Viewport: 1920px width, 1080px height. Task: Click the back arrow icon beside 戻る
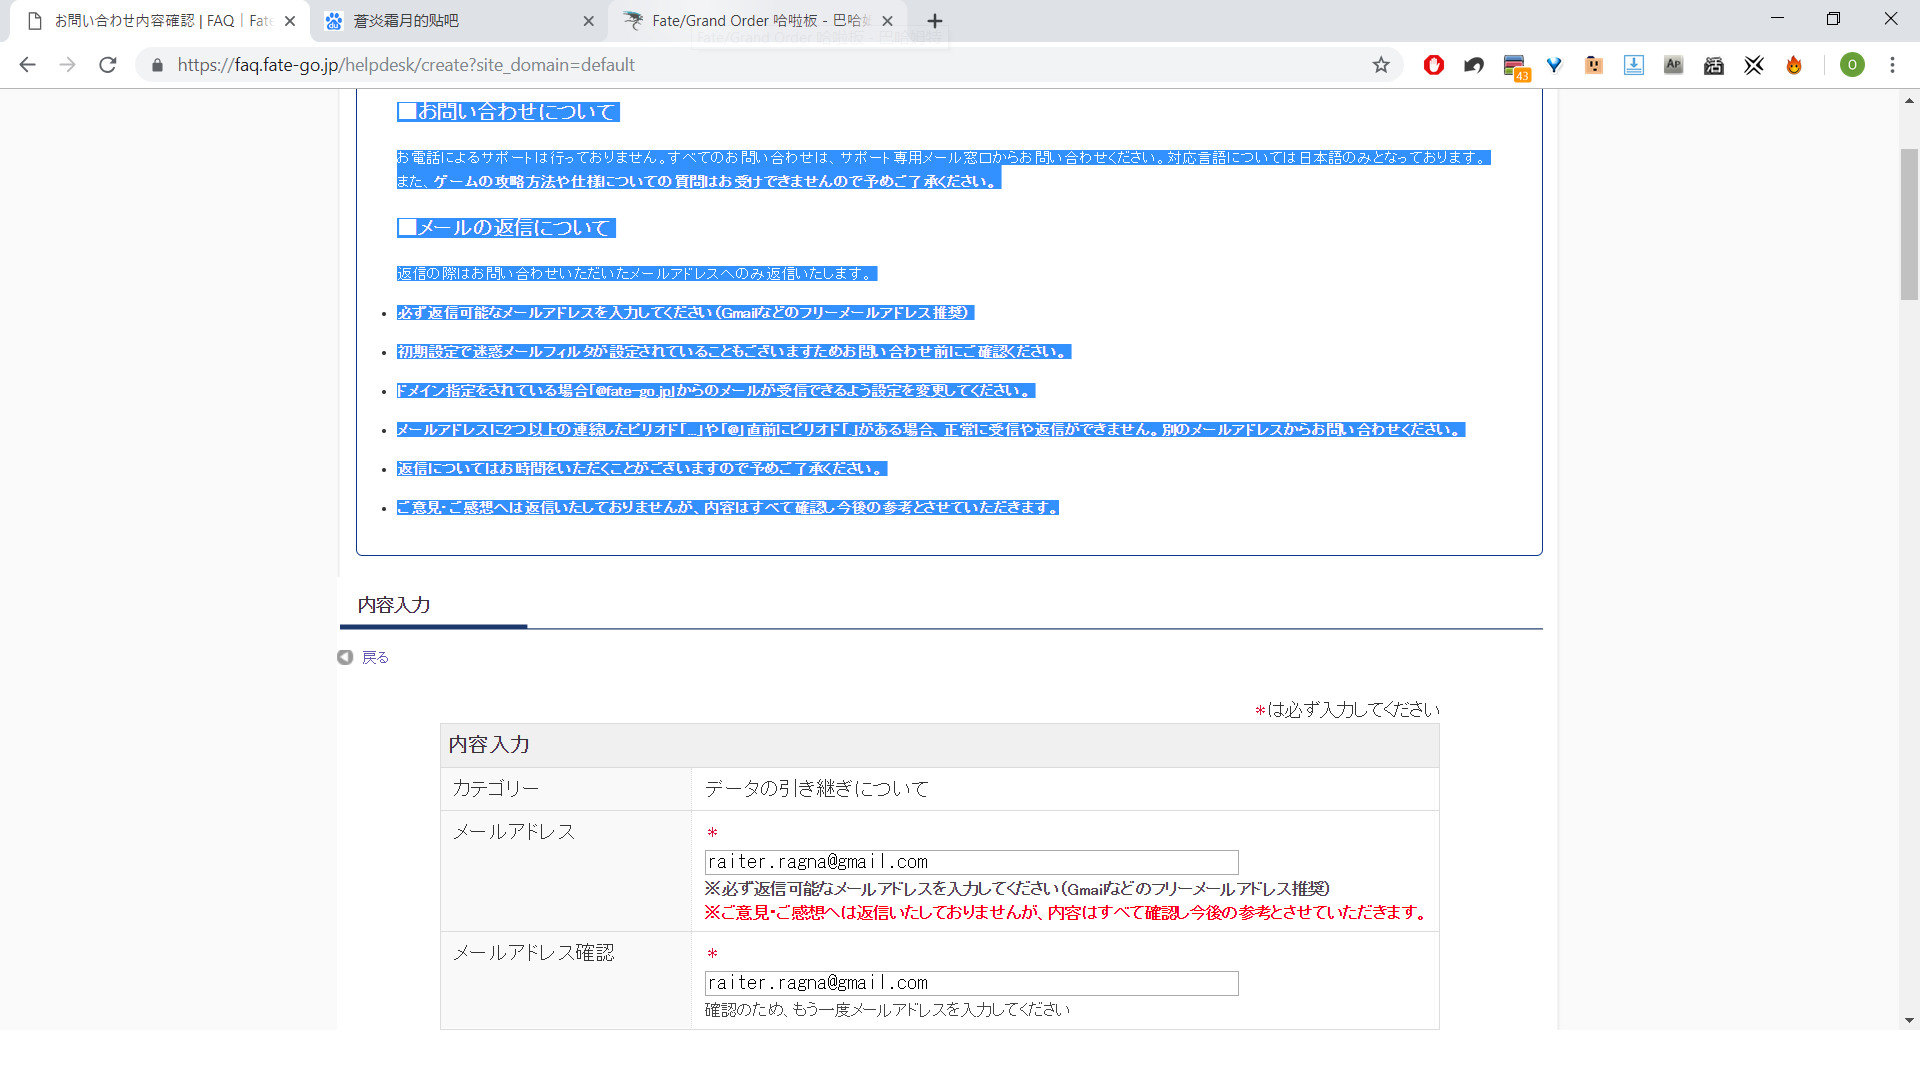[345, 657]
